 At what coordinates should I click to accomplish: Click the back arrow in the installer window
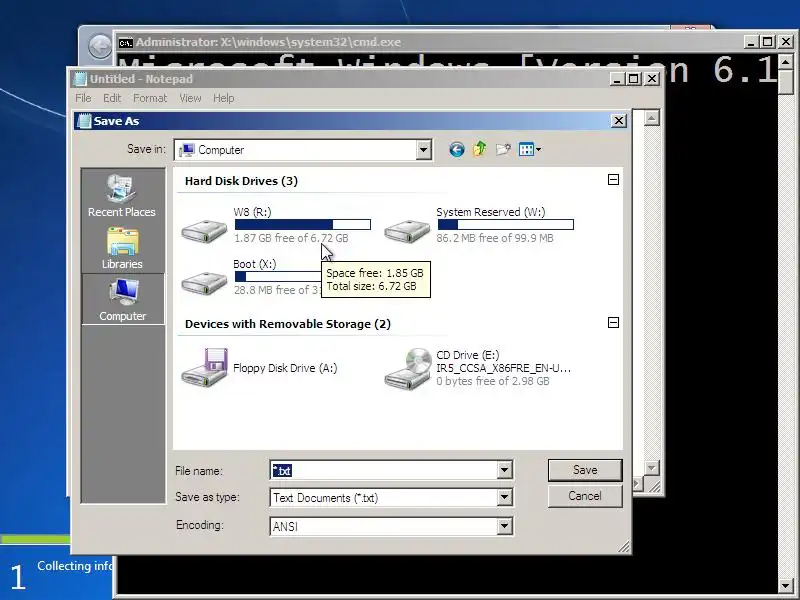point(100,47)
